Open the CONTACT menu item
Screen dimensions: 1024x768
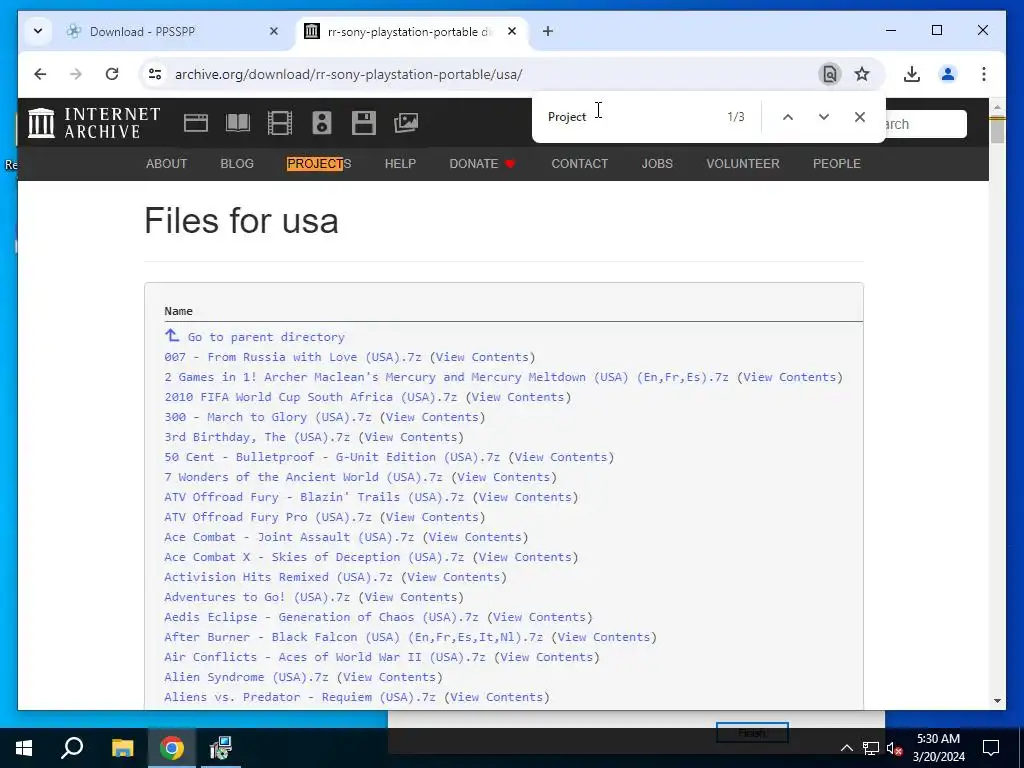(579, 164)
